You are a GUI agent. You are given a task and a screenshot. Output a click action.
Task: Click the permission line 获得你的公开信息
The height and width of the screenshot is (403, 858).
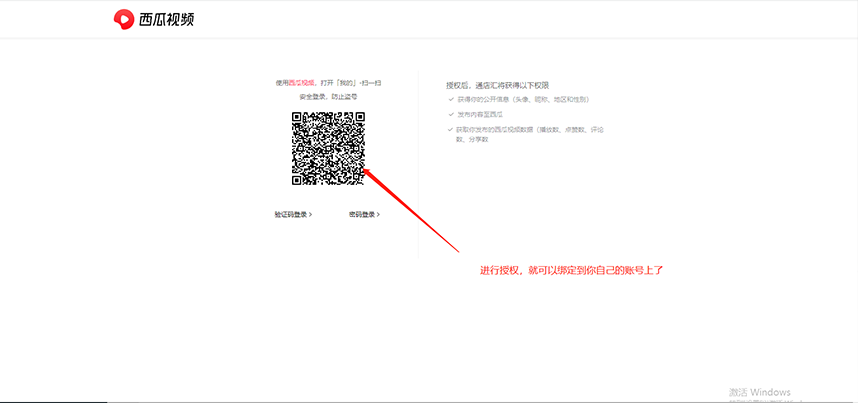pos(523,100)
